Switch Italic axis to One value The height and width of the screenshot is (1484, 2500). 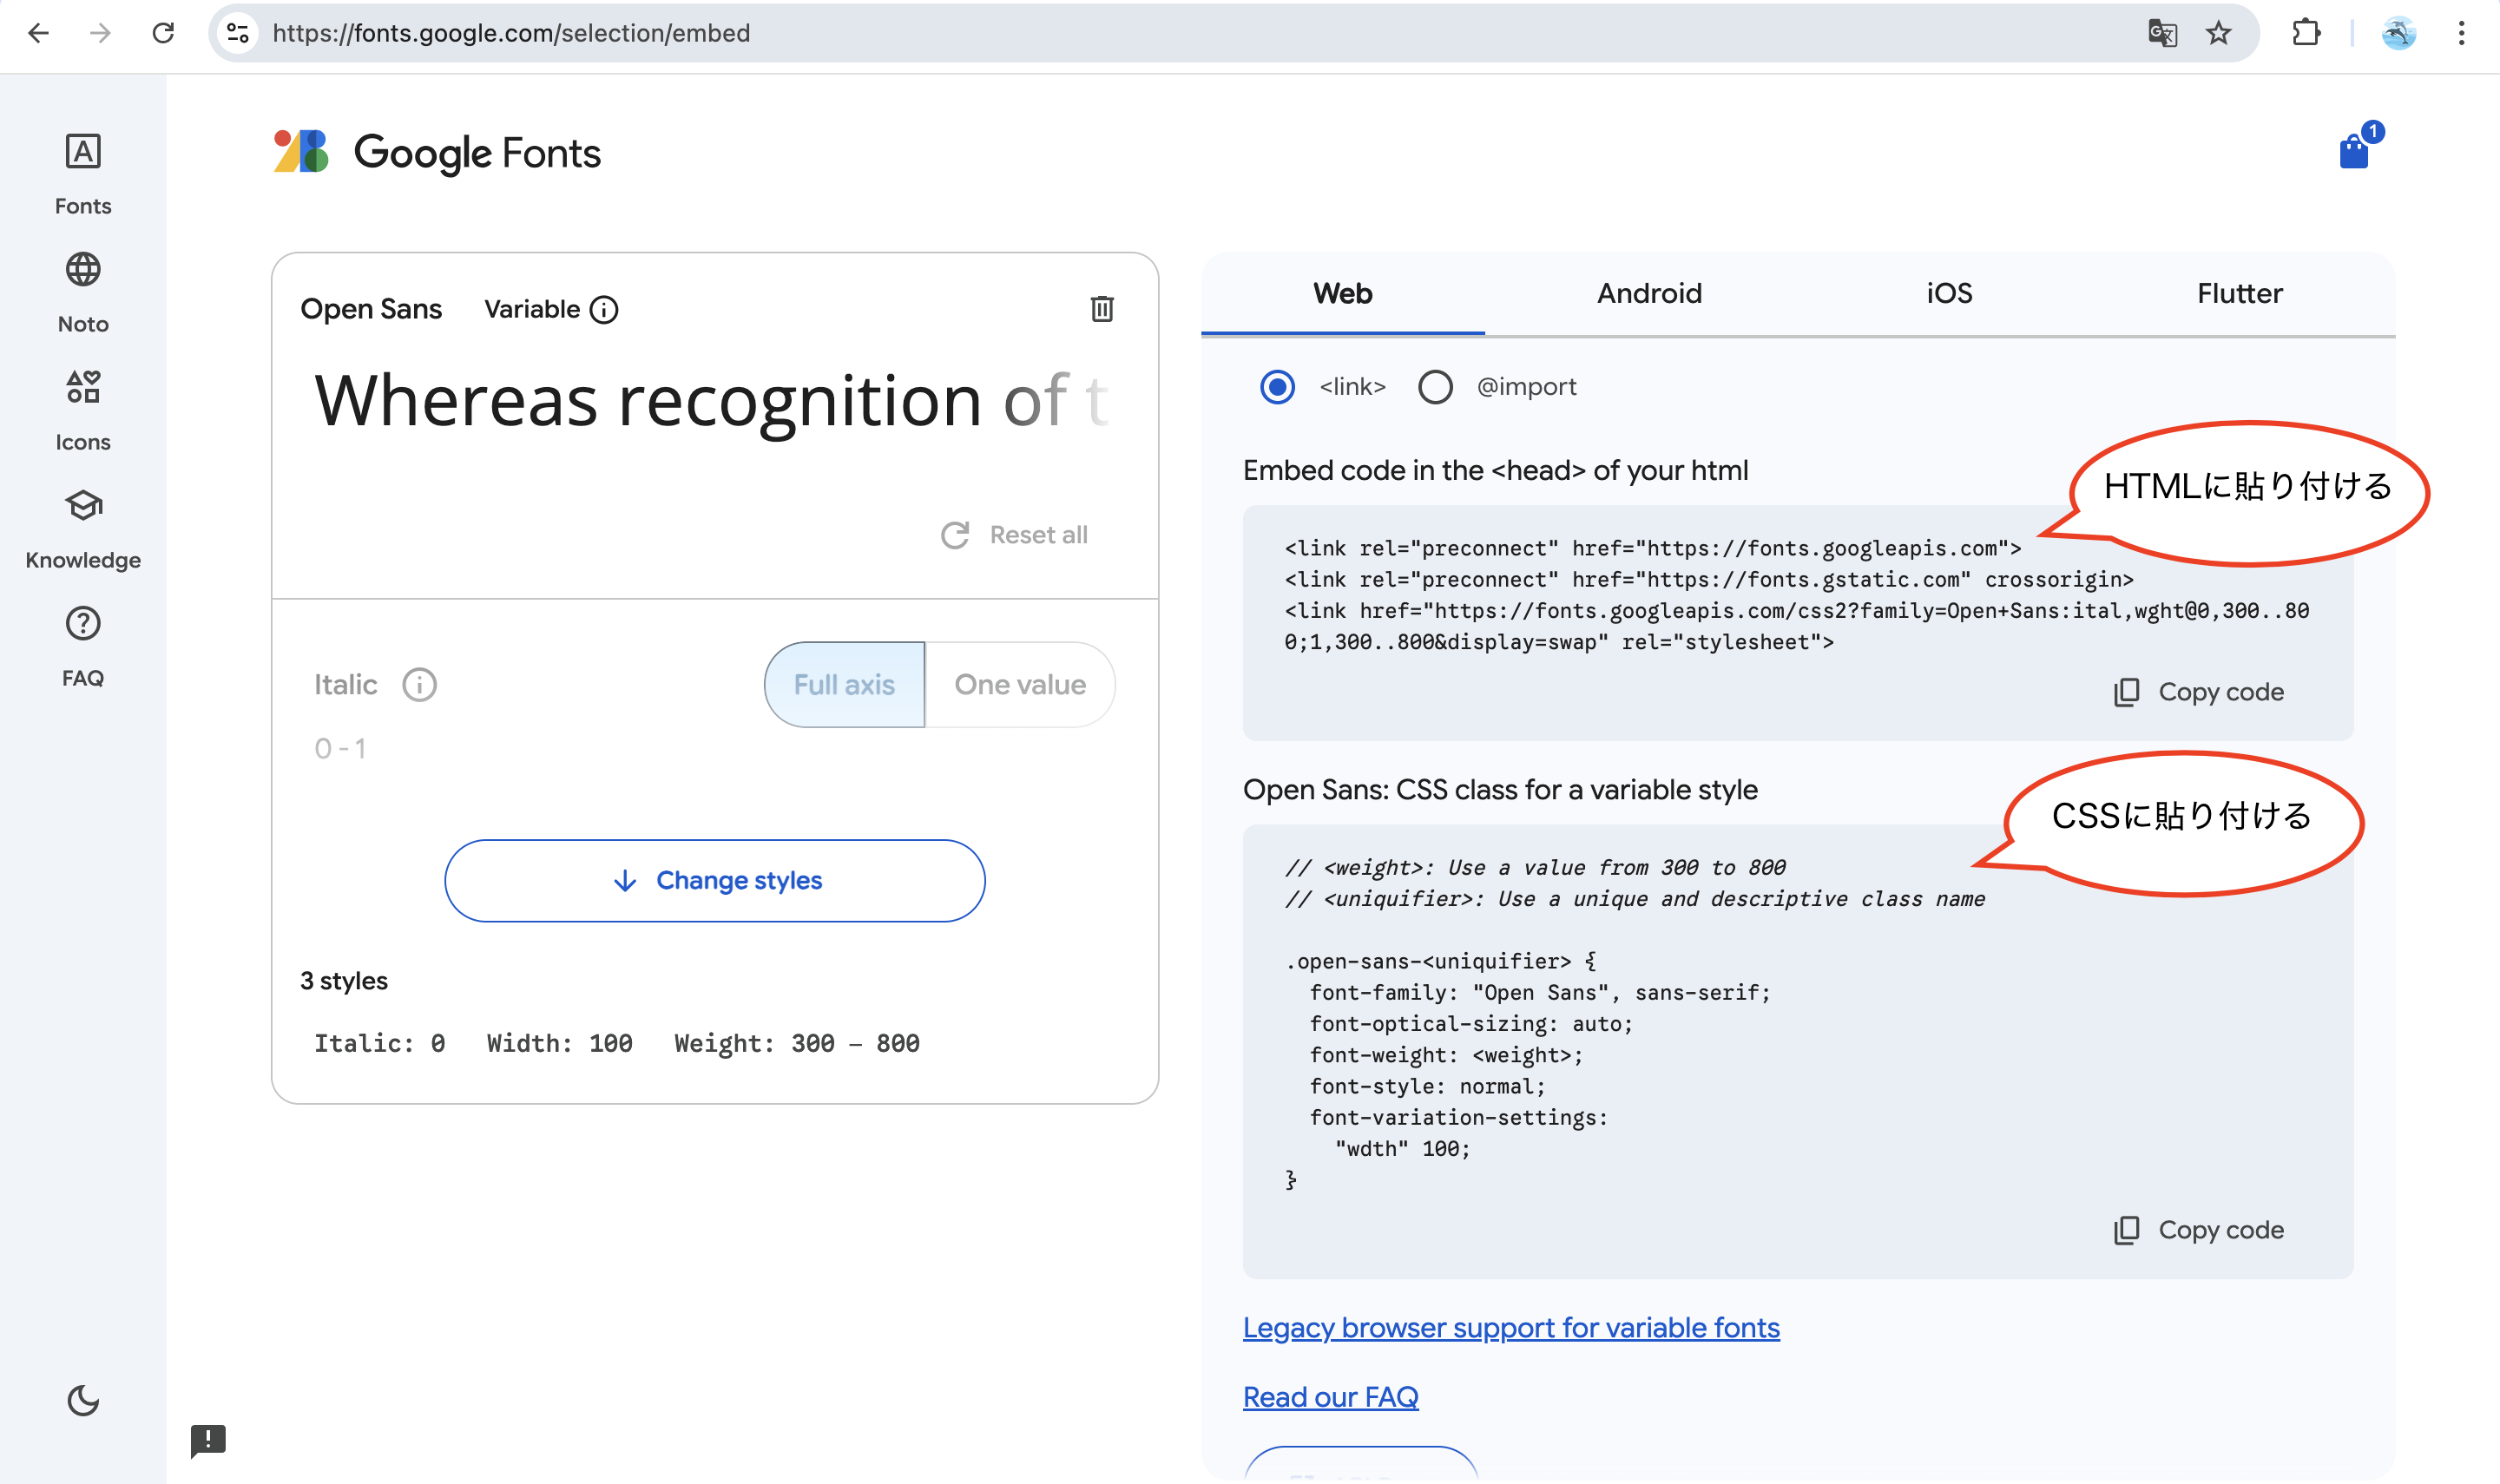(x=1019, y=685)
